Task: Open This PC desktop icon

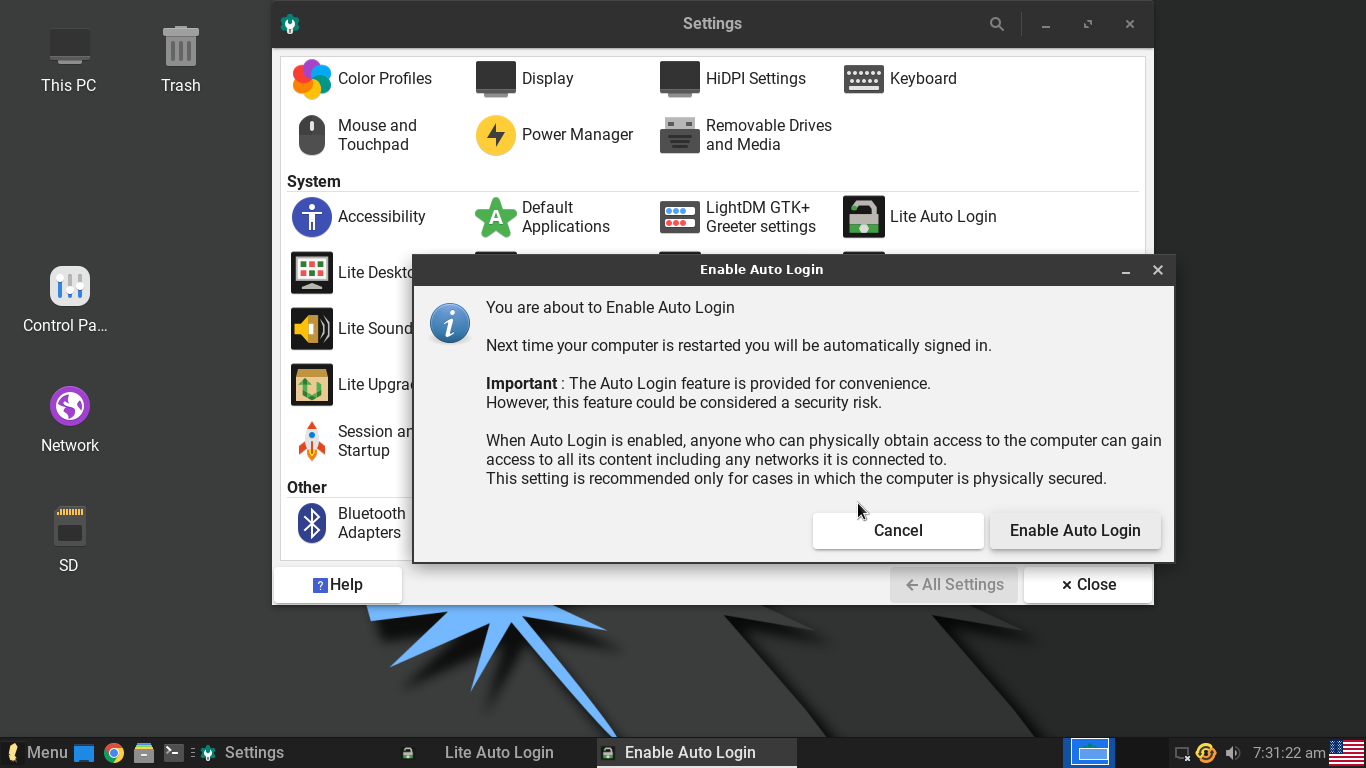Action: [x=69, y=61]
